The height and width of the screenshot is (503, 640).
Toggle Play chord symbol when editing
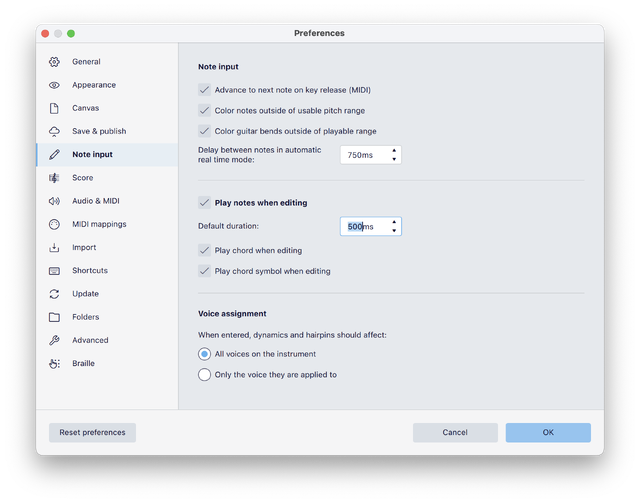point(205,271)
